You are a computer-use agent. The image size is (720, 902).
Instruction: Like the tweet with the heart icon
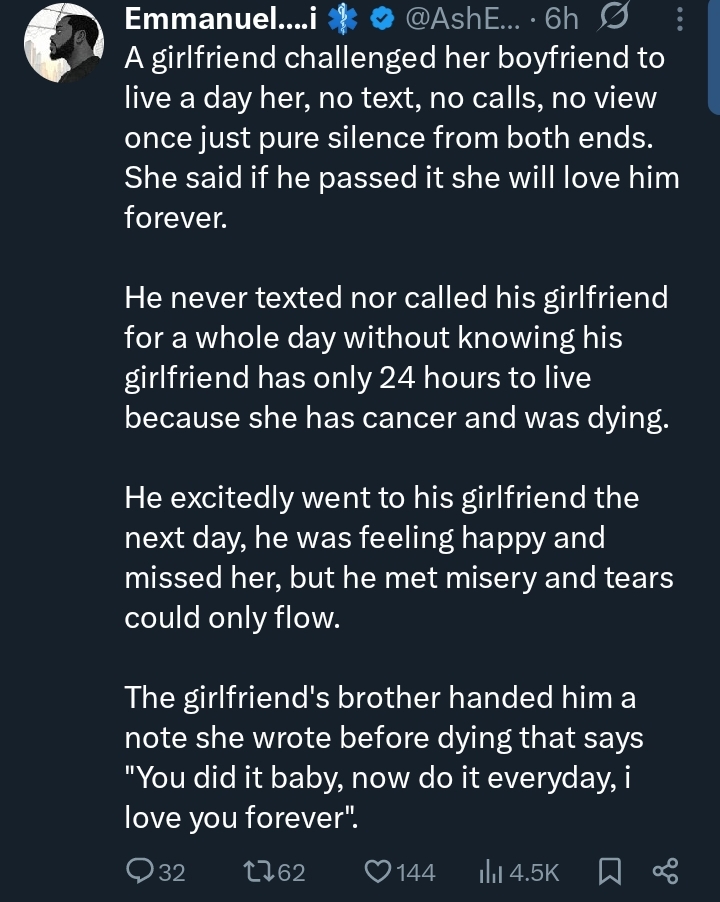377,872
